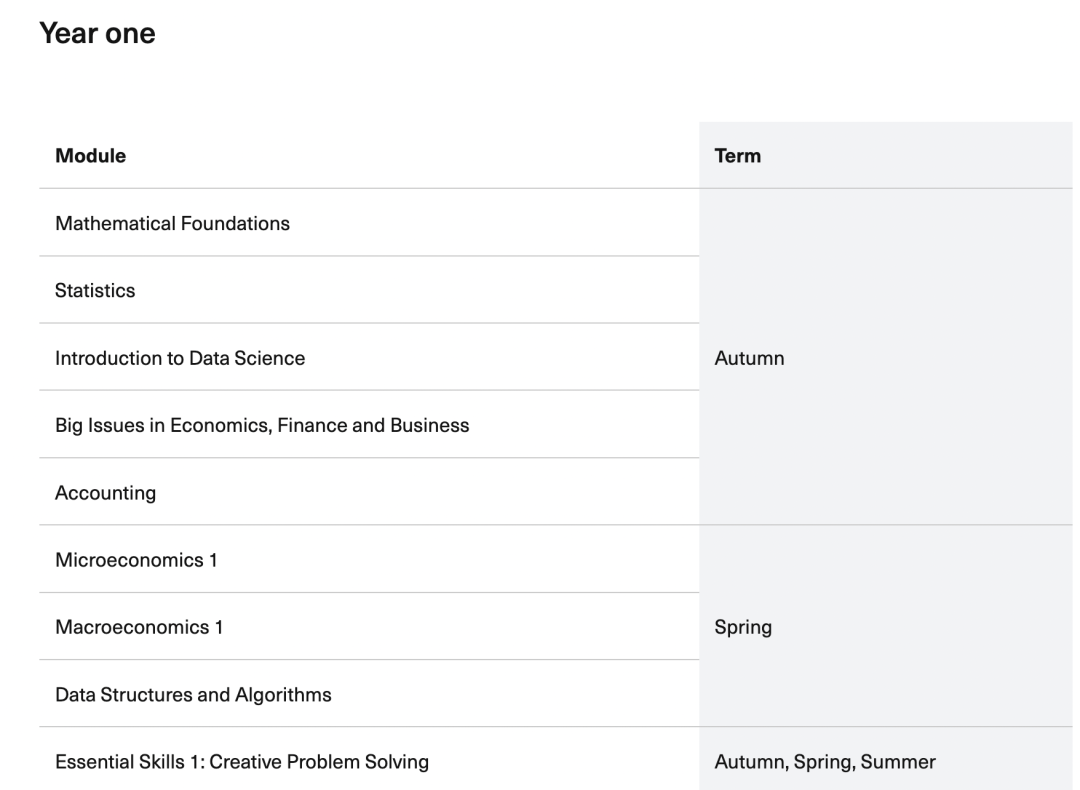Click the Term column header
1080x790 pixels.
[738, 156]
